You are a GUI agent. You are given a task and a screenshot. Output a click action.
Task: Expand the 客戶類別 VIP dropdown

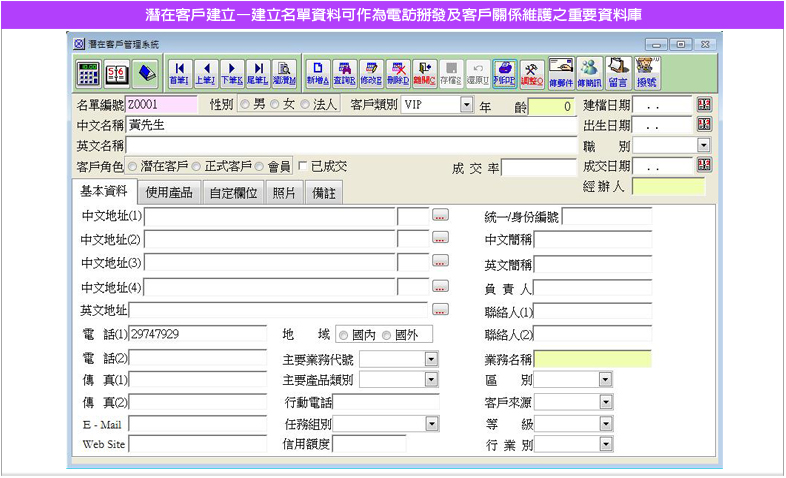click(466, 105)
